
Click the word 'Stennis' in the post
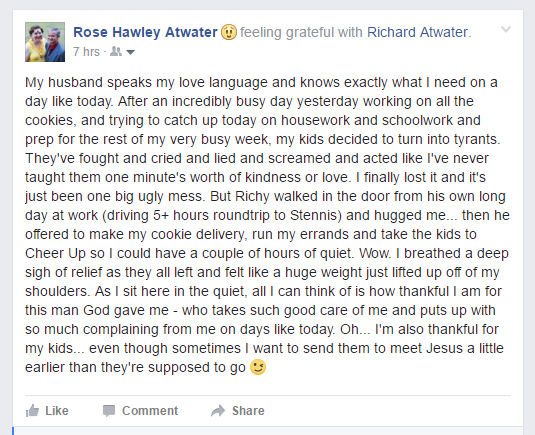[314, 215]
